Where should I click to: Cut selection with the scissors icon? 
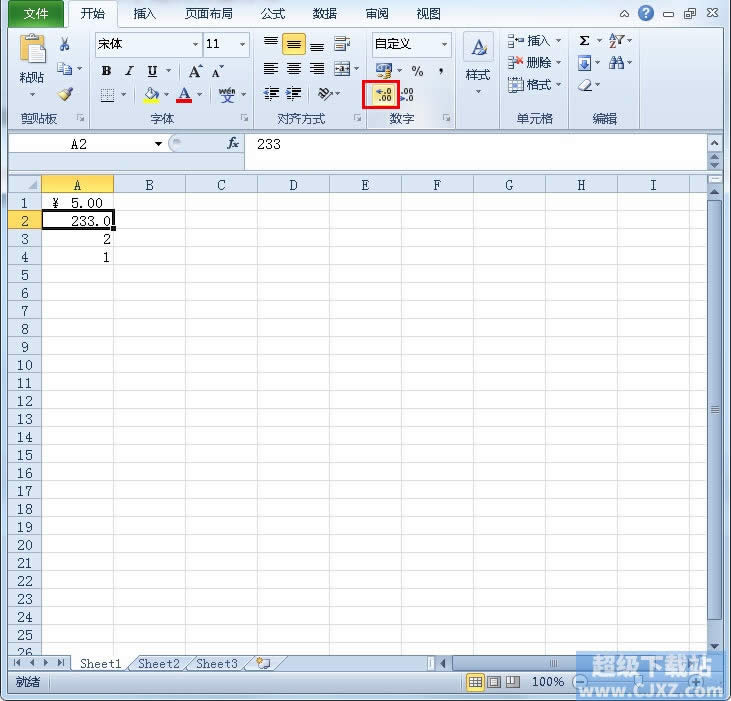pyautogui.click(x=65, y=44)
